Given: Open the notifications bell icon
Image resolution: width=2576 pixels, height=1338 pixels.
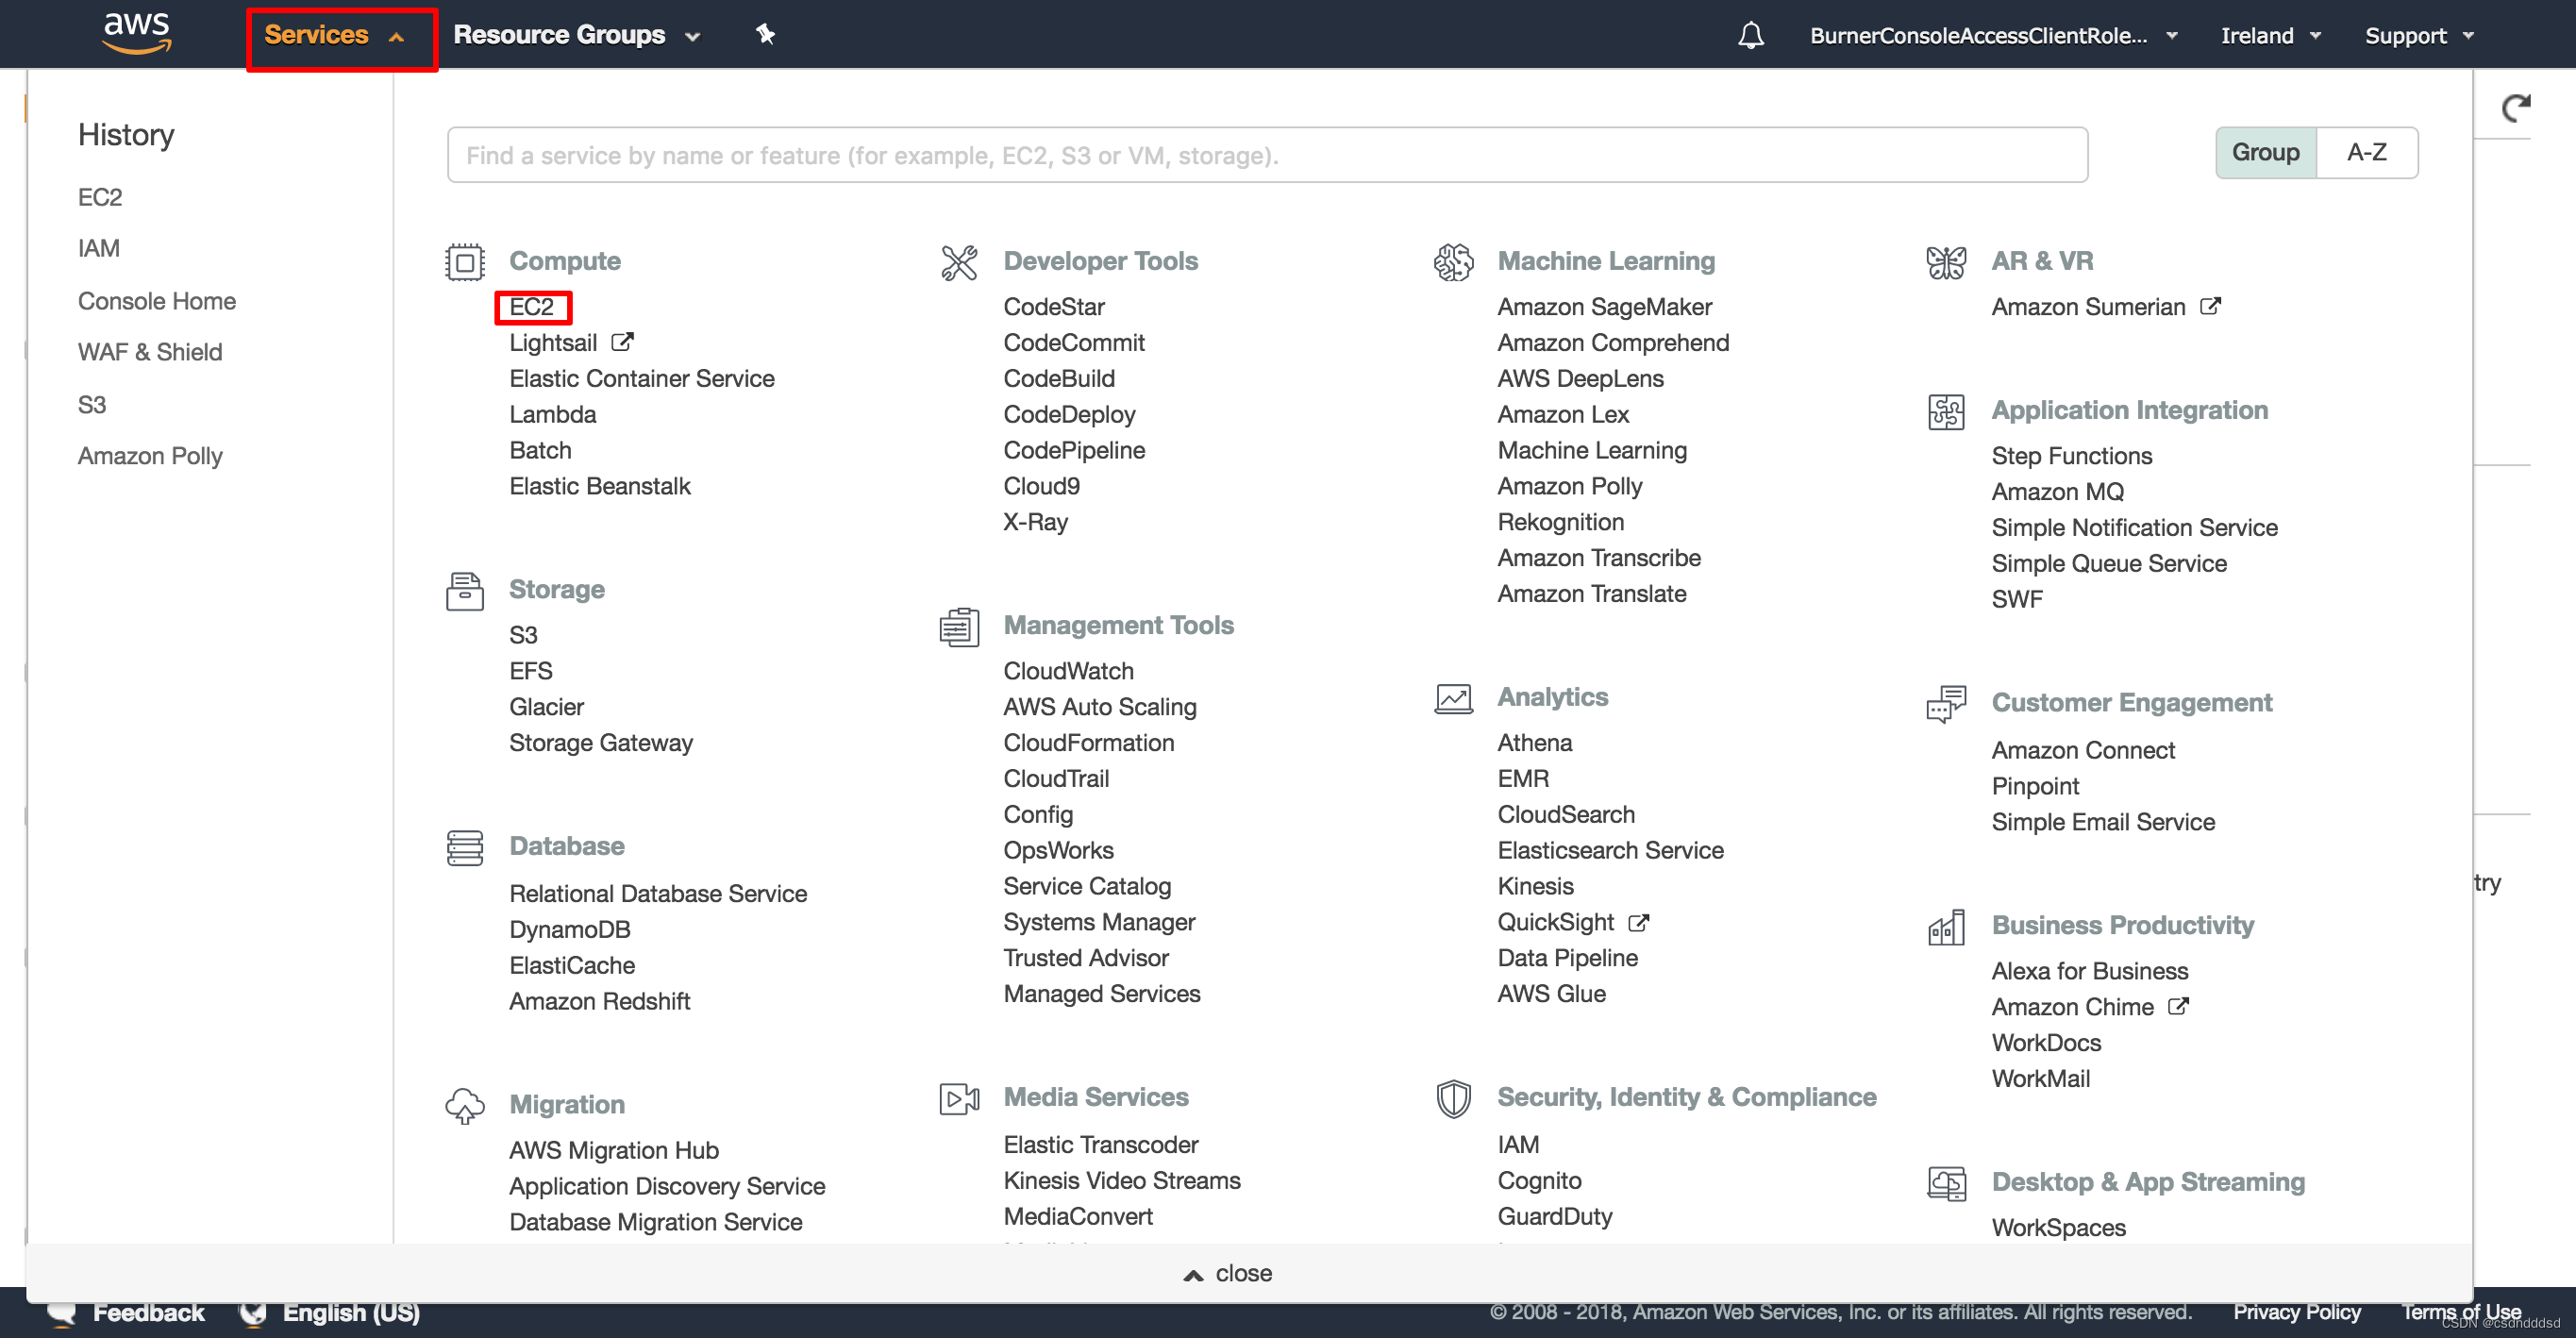Looking at the screenshot, I should pos(1750,35).
